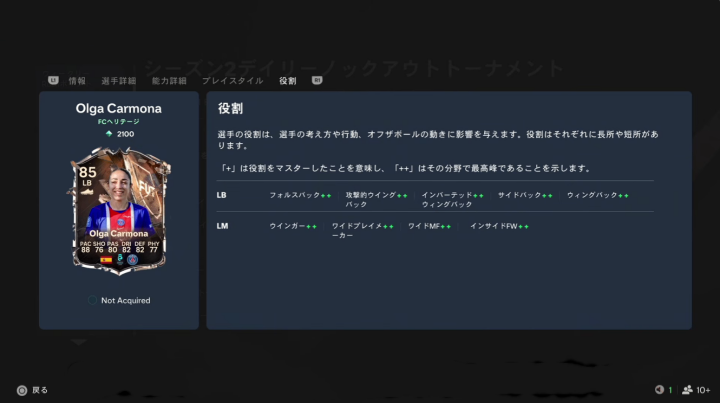Select the サイドバック role
This screenshot has width=720, height=403.
[525, 195]
